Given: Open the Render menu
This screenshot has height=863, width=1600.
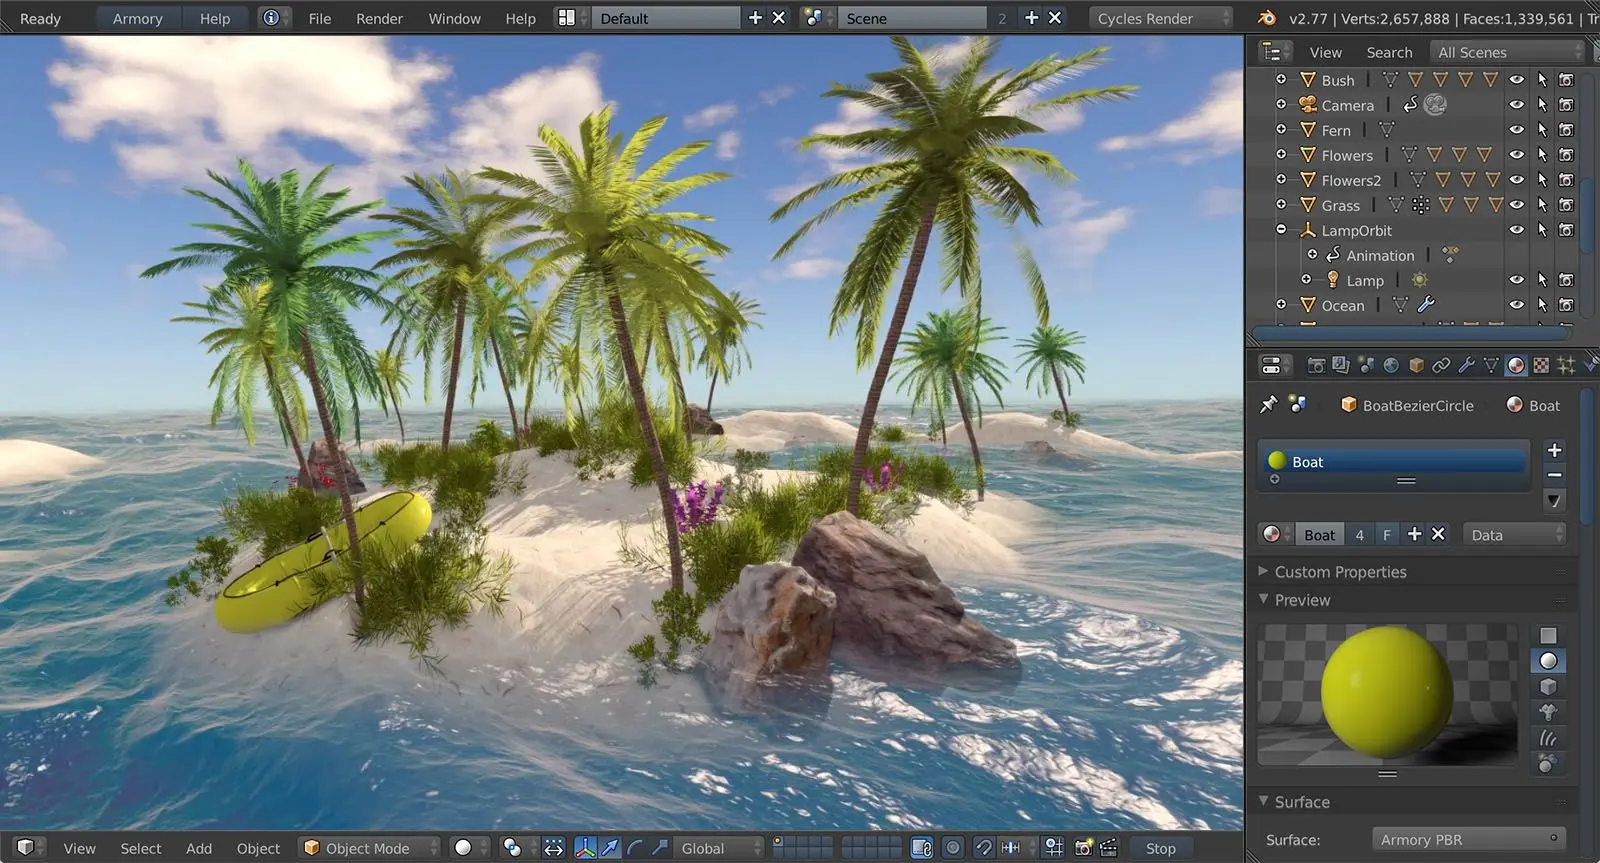Looking at the screenshot, I should click(379, 18).
